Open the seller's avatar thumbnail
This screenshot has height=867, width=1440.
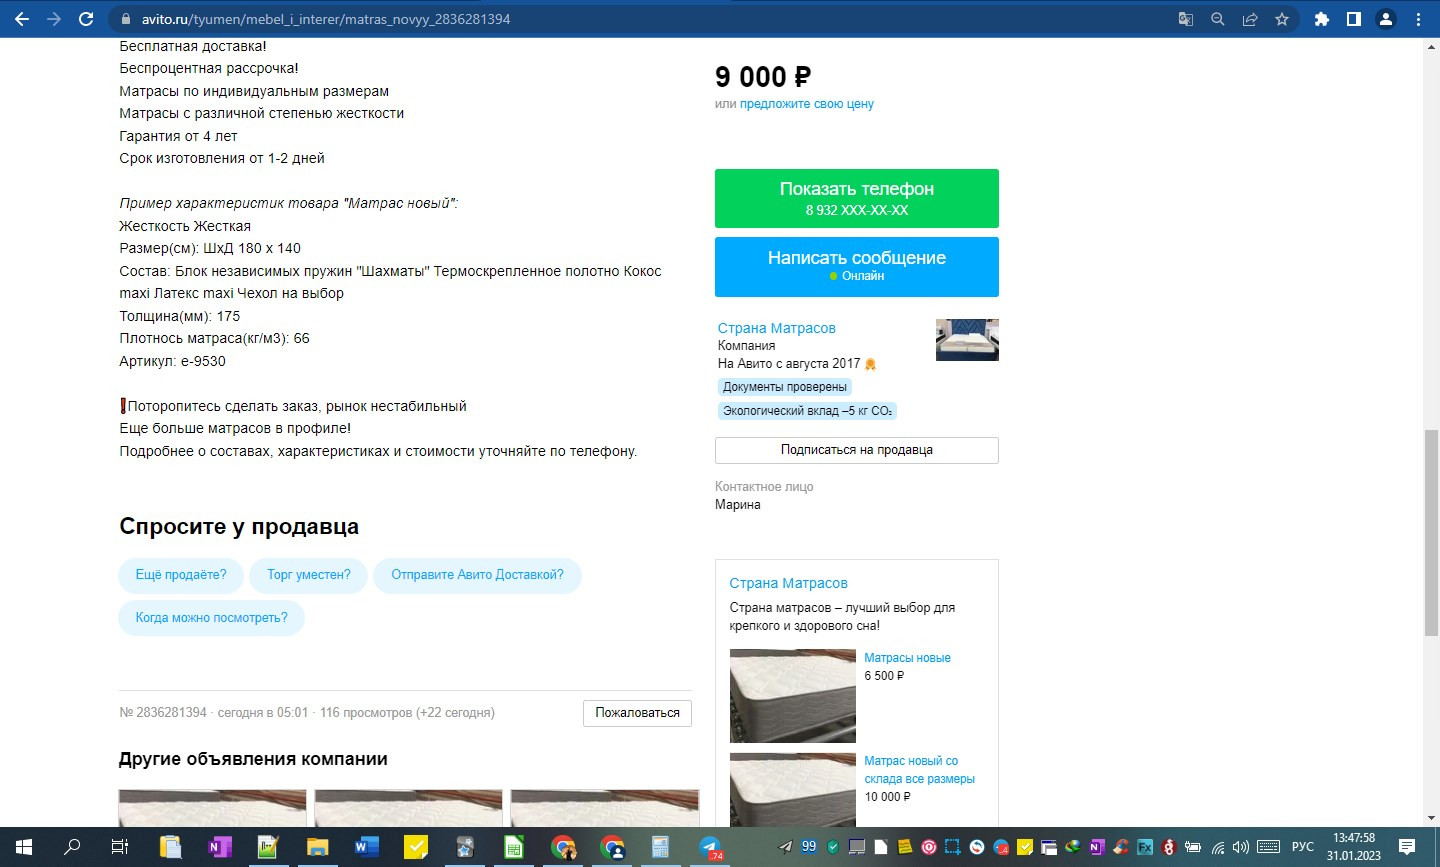[x=967, y=340]
